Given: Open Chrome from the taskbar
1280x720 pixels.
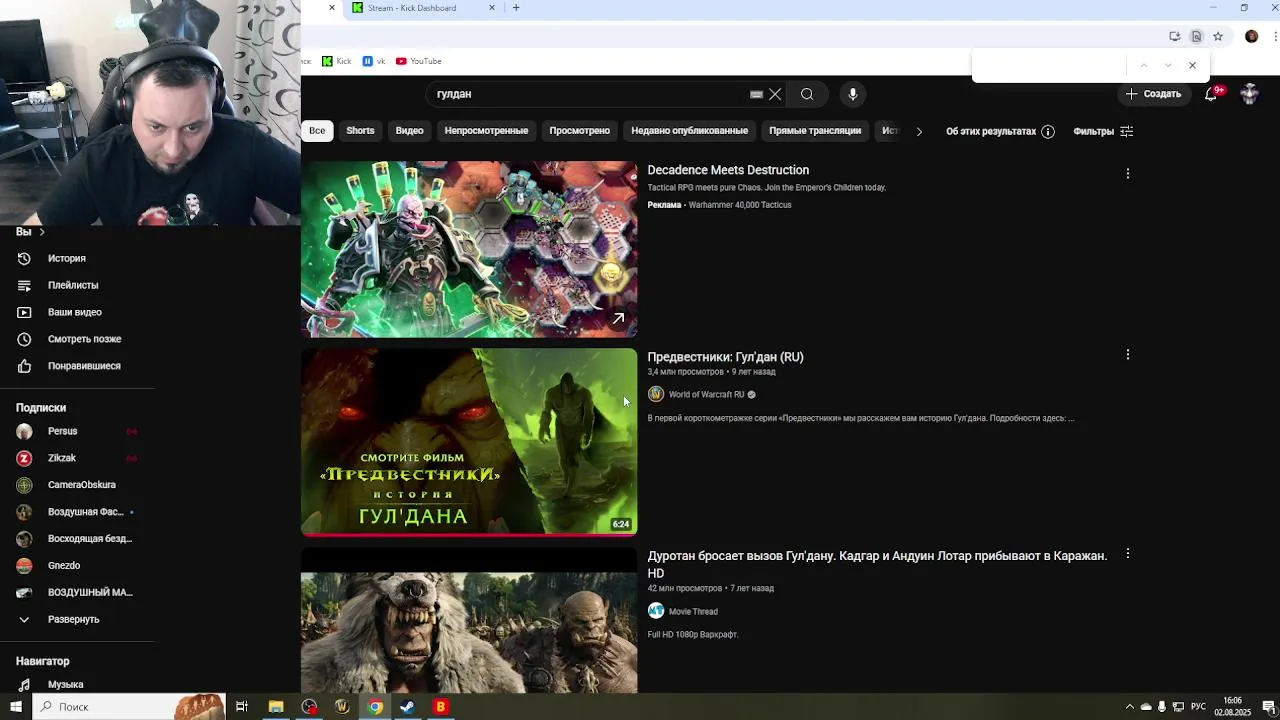Looking at the screenshot, I should pyautogui.click(x=375, y=707).
